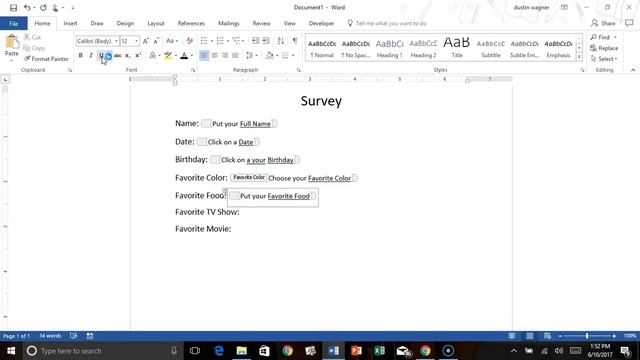Decrease paragraph indent
The width and height of the screenshot is (640, 360).
256,41
